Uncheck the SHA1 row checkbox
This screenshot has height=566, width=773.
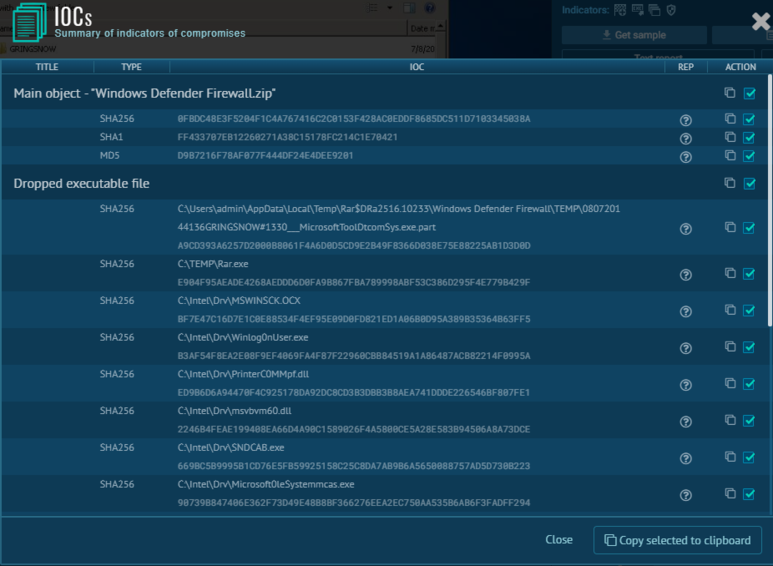click(749, 138)
